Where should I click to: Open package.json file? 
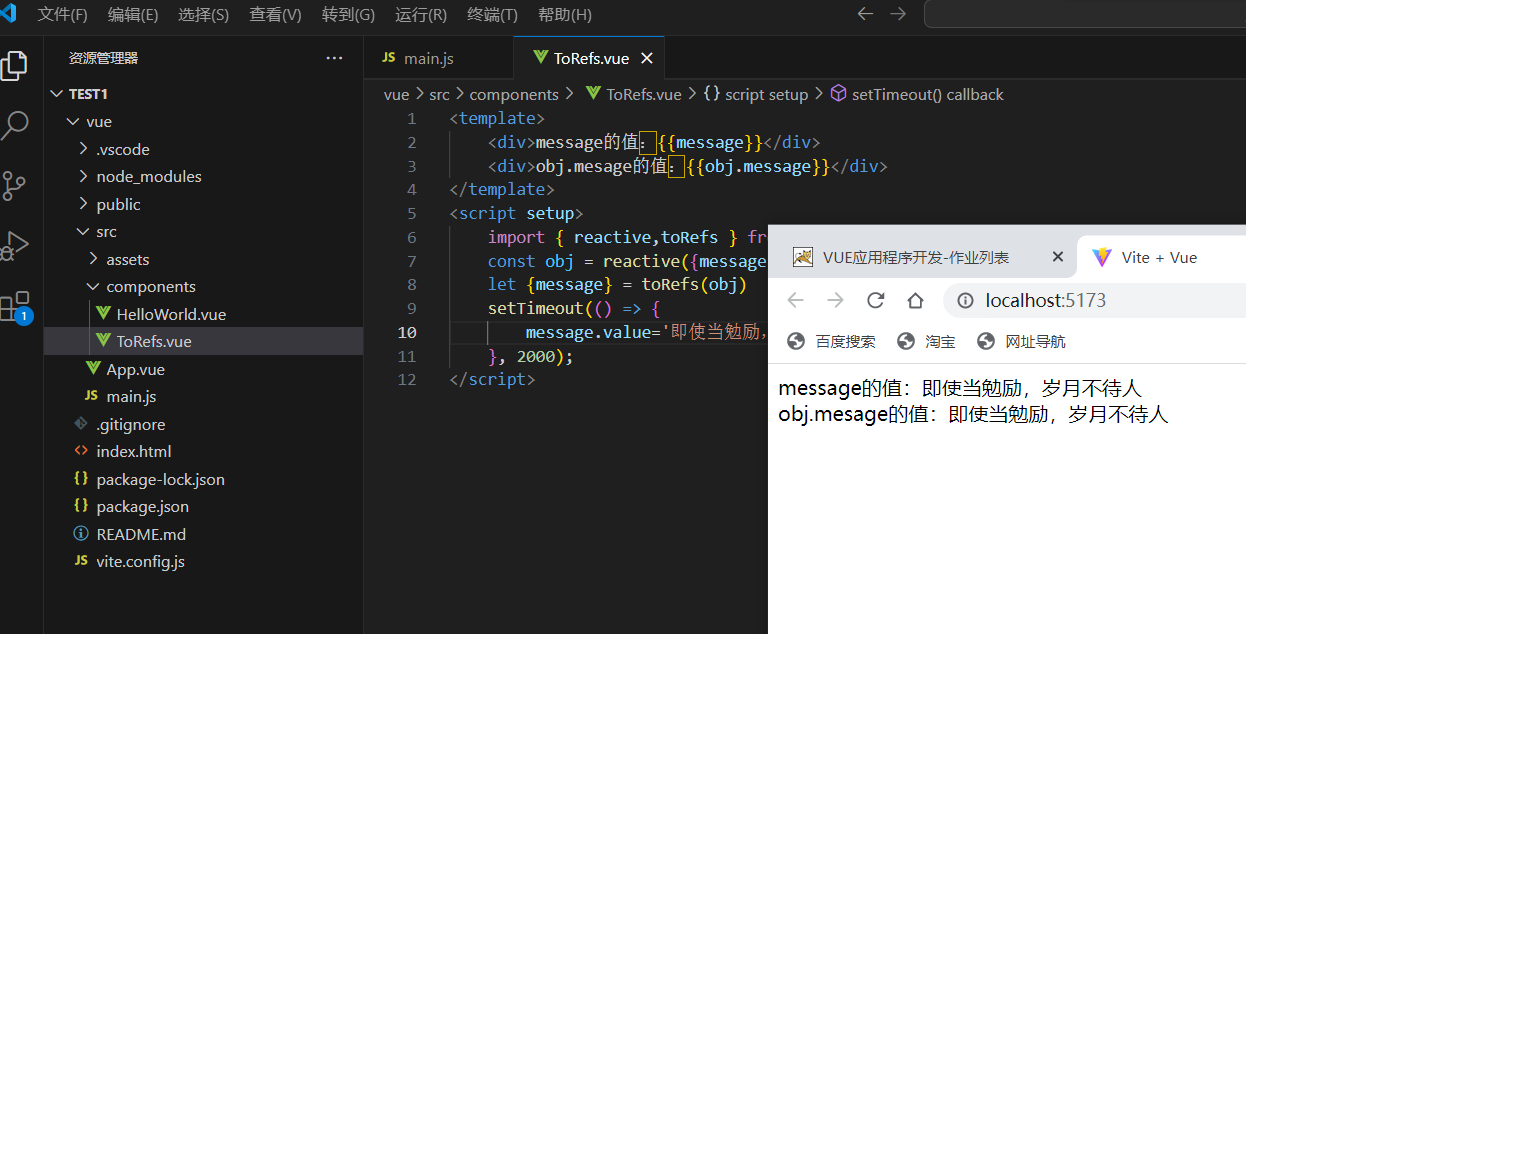coord(203,506)
